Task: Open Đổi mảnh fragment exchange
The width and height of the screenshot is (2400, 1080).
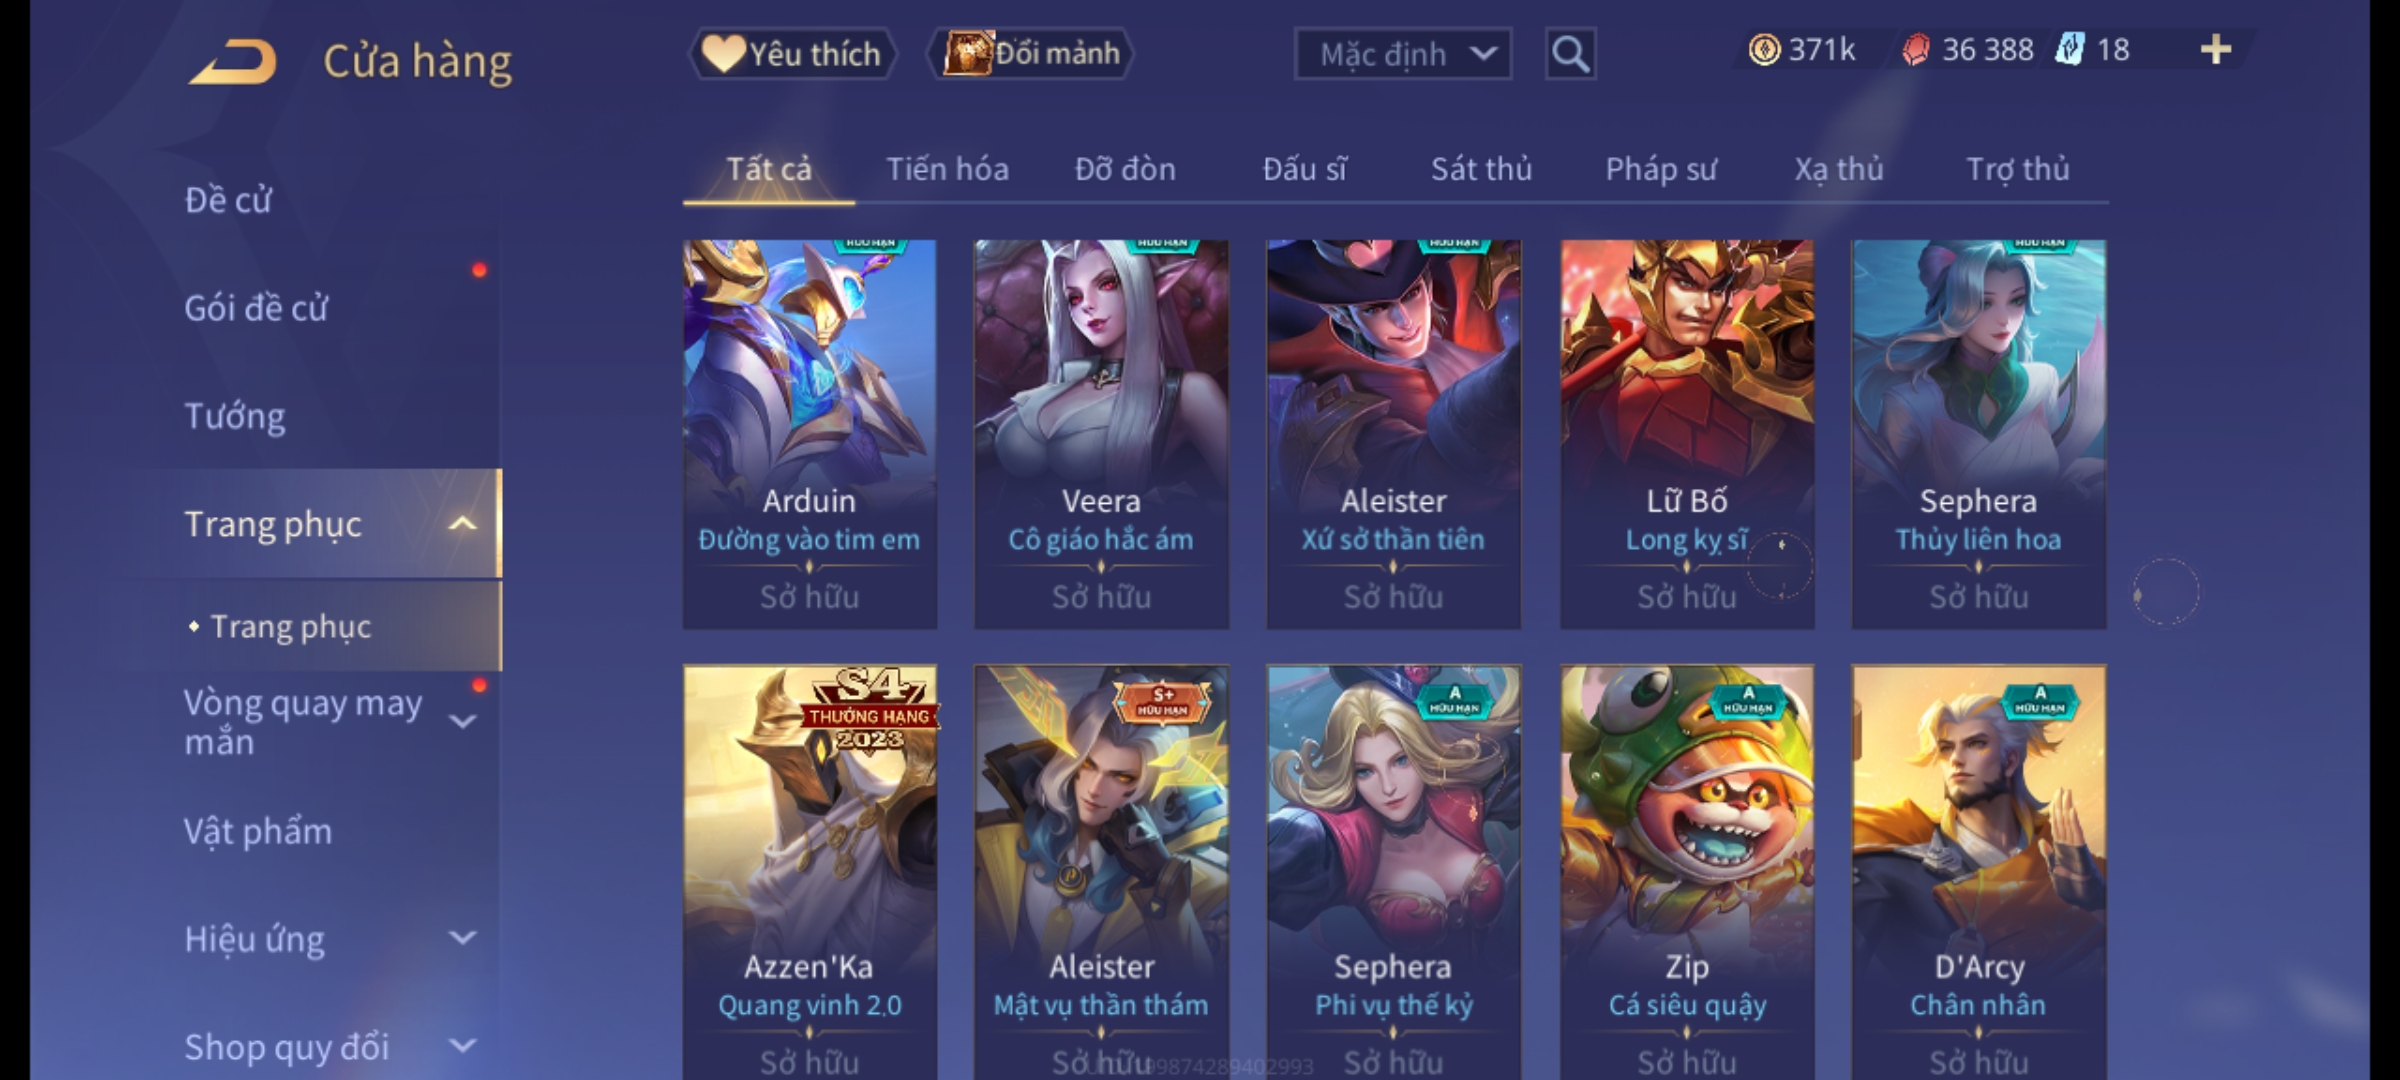Action: click(1031, 54)
